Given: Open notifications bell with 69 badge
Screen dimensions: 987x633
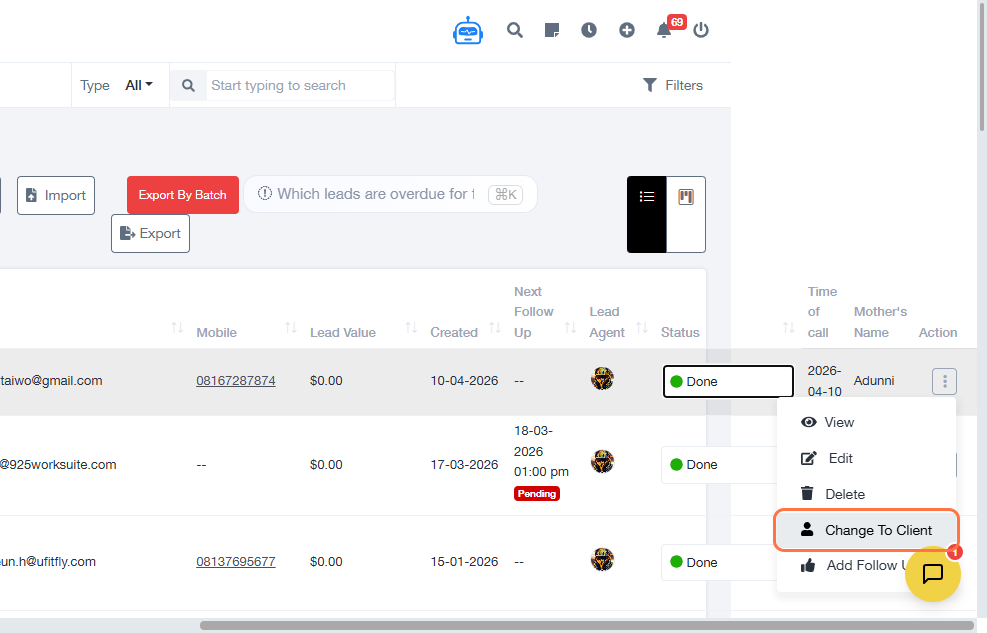Looking at the screenshot, I should [x=664, y=30].
